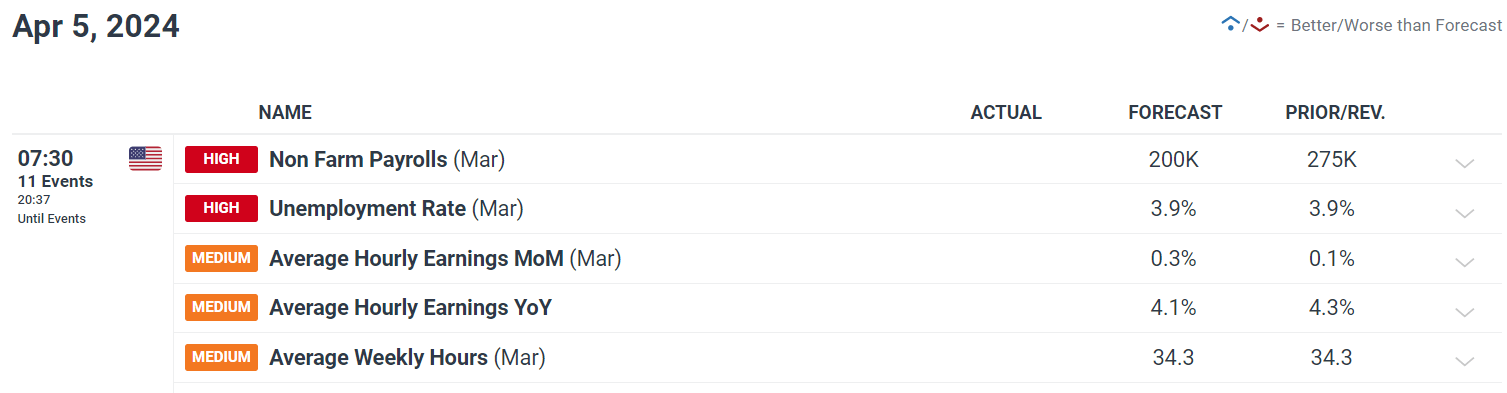Click the 11 Events label under 07:30
Image resolution: width=1507 pixels, height=393 pixels.
[x=55, y=182]
